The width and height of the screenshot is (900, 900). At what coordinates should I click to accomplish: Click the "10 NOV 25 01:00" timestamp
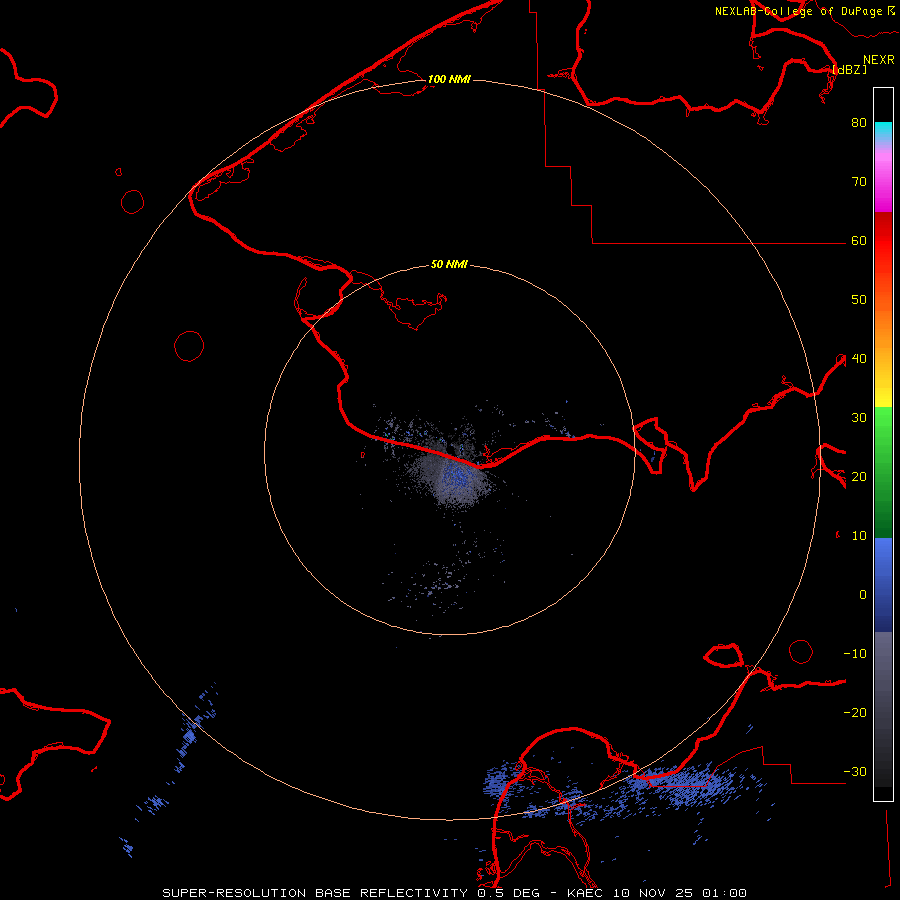tap(680, 893)
